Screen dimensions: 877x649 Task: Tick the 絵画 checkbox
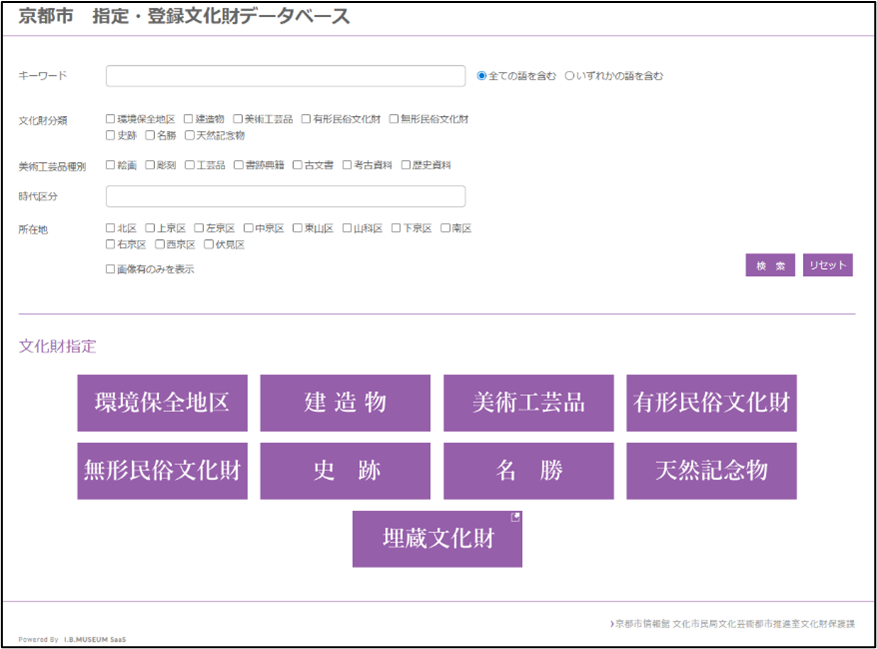[111, 165]
